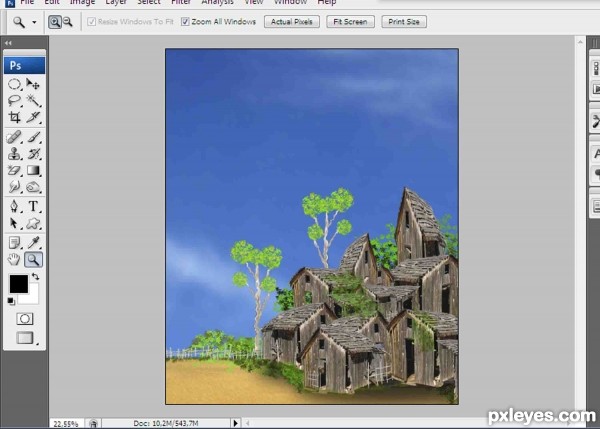600x429 pixels.
Task: Select the Eraser tool
Action: pyautogui.click(x=14, y=170)
